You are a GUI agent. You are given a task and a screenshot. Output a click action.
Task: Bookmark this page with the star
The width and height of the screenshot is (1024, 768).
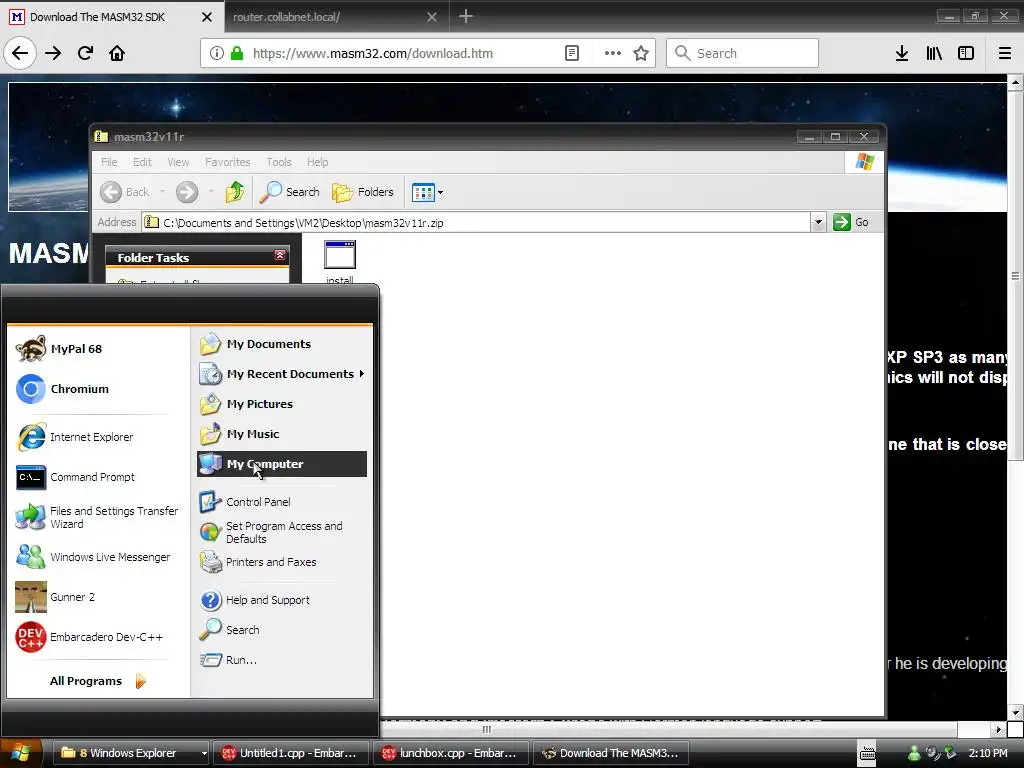[x=641, y=53]
